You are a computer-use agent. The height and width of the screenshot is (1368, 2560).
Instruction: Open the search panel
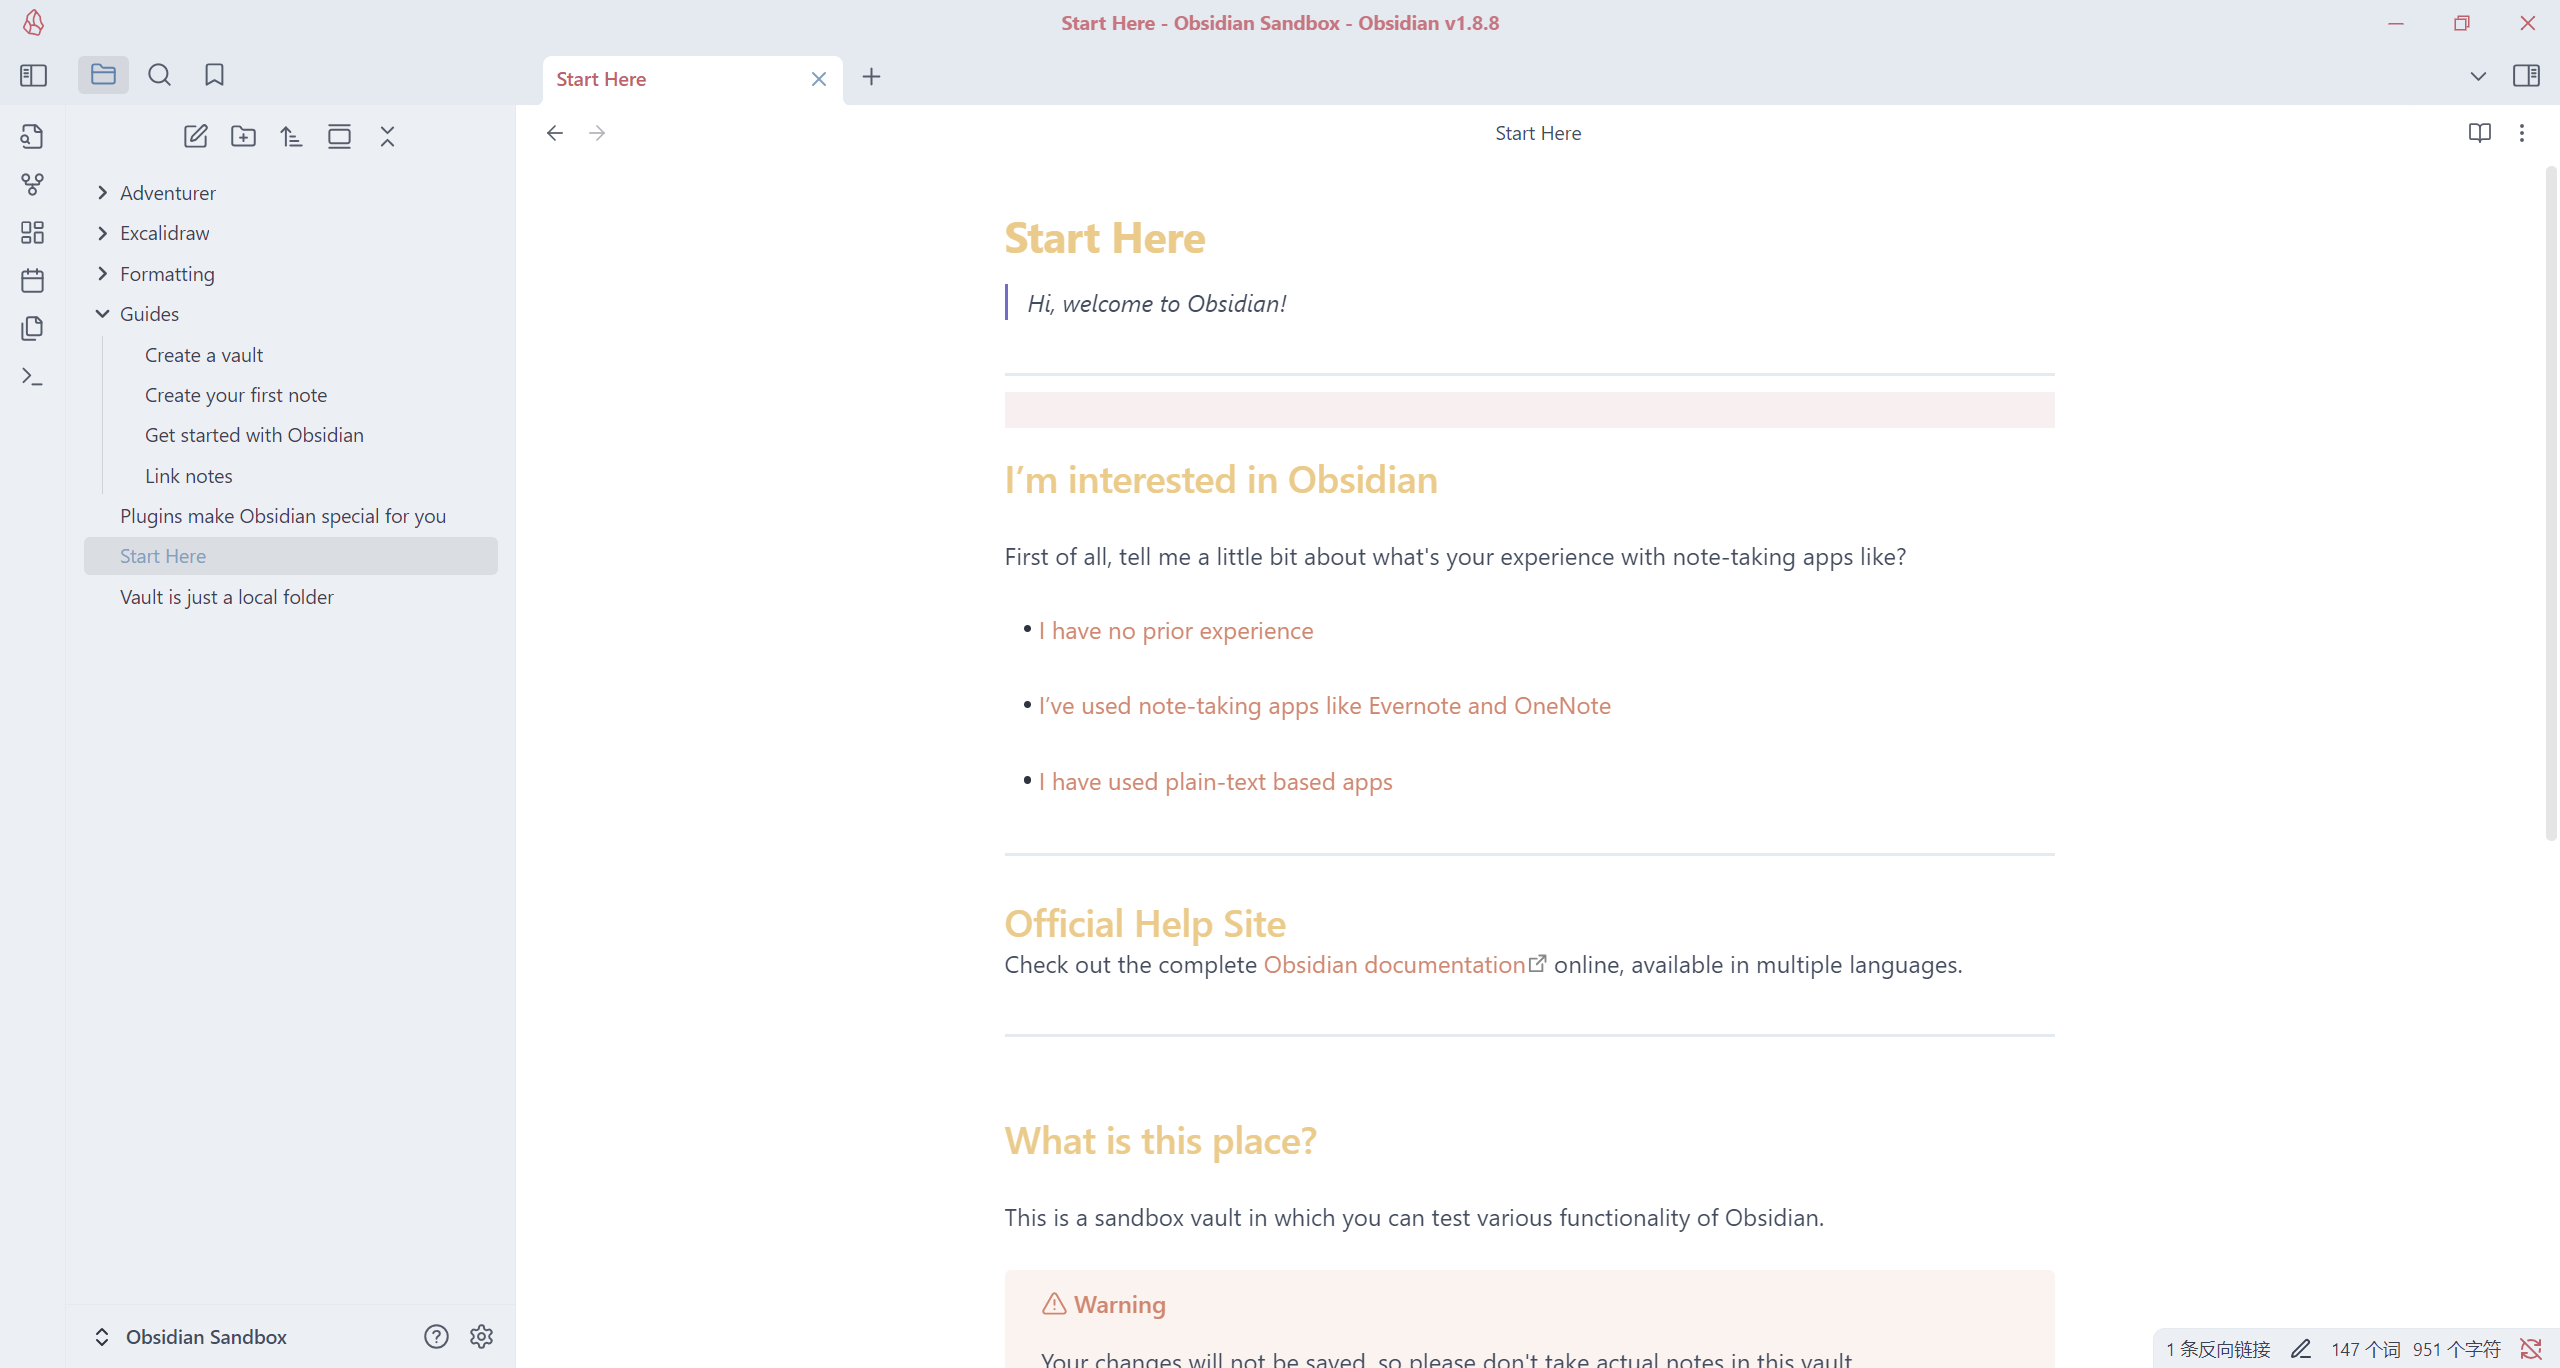pyautogui.click(x=159, y=75)
